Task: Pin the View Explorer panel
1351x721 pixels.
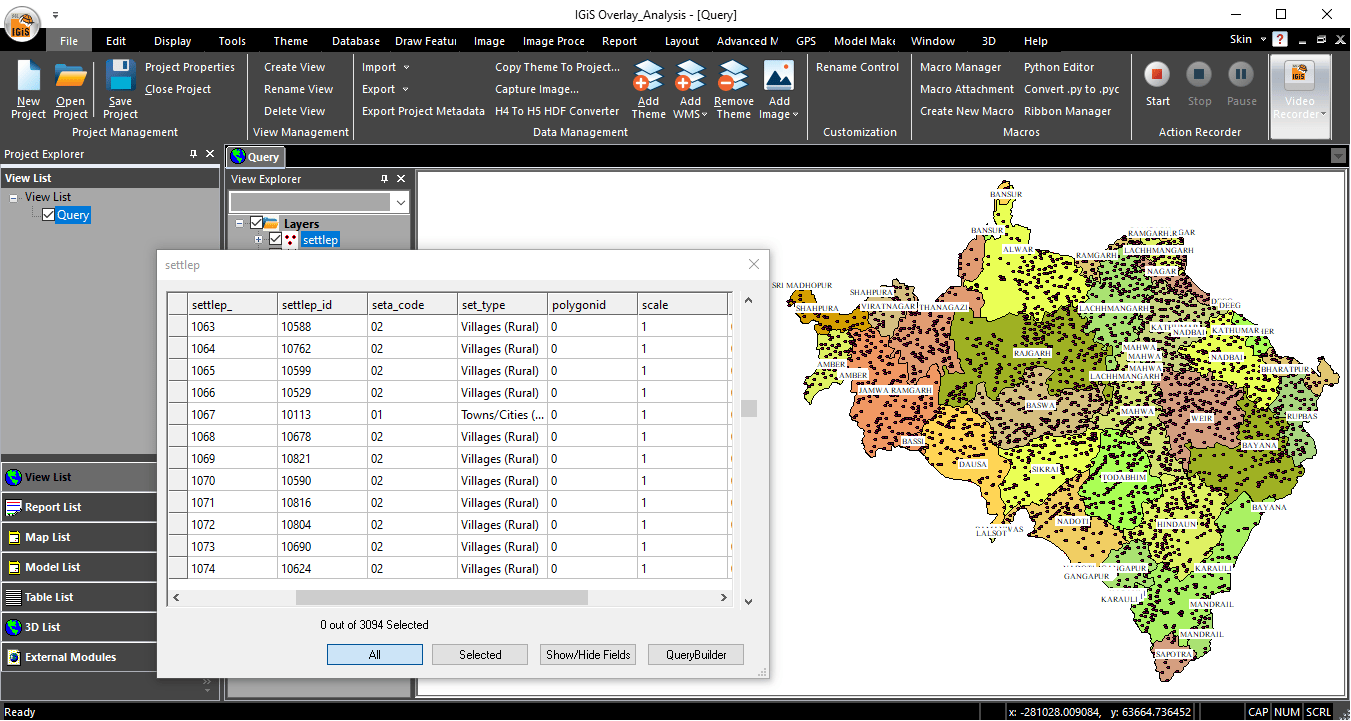Action: click(x=384, y=179)
